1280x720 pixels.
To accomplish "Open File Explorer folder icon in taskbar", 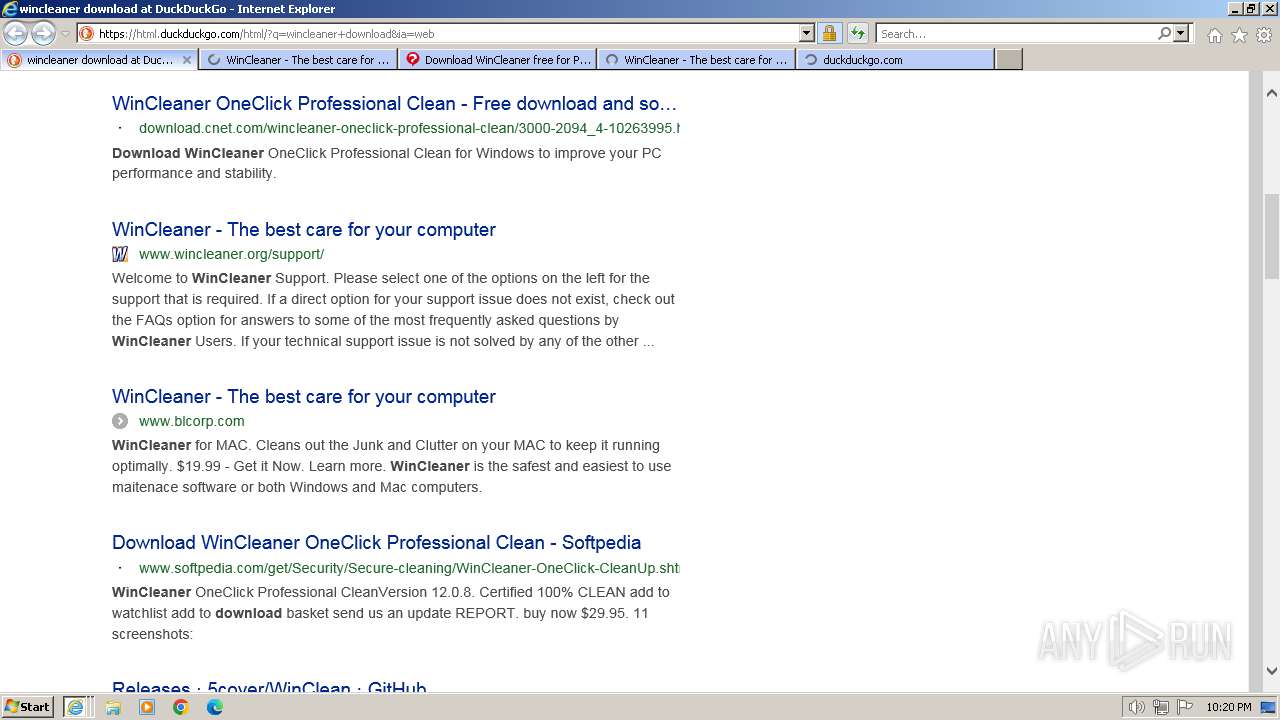I will (113, 707).
